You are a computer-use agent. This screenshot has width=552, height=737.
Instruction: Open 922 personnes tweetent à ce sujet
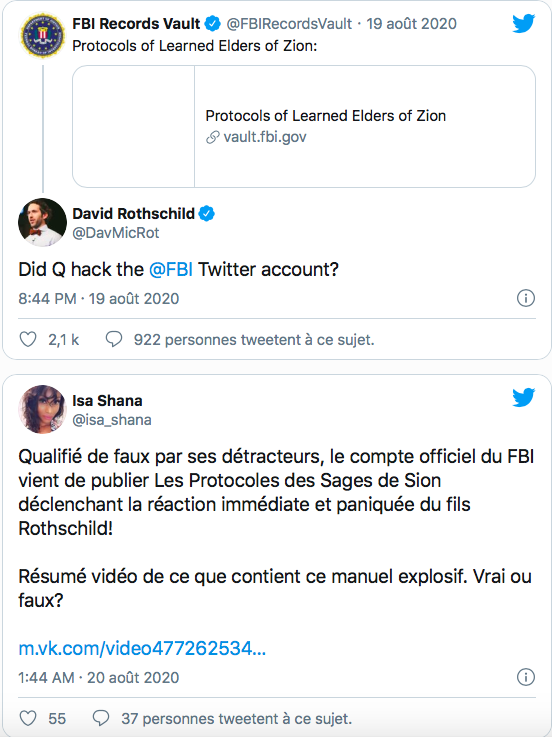(254, 339)
